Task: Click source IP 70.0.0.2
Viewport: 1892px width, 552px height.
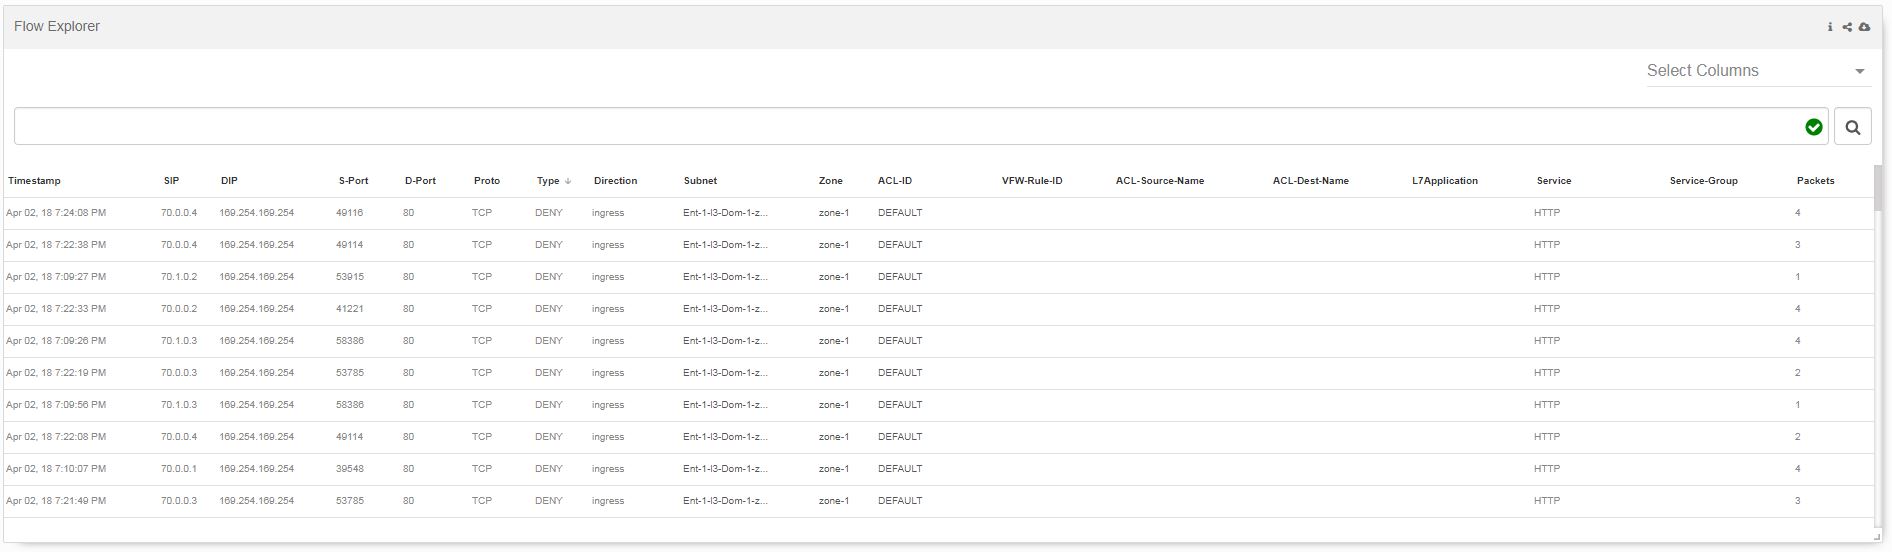Action: pyautogui.click(x=179, y=309)
